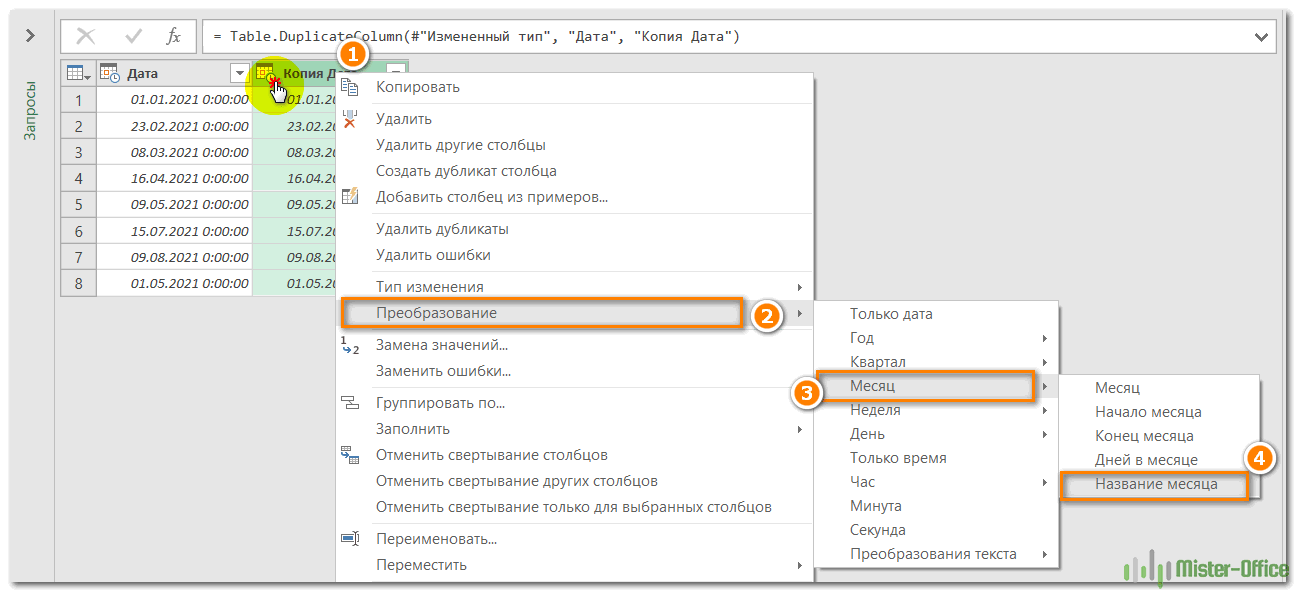Expand the formula bar with chevron
The width and height of the screenshot is (1297, 593).
coord(1260,37)
